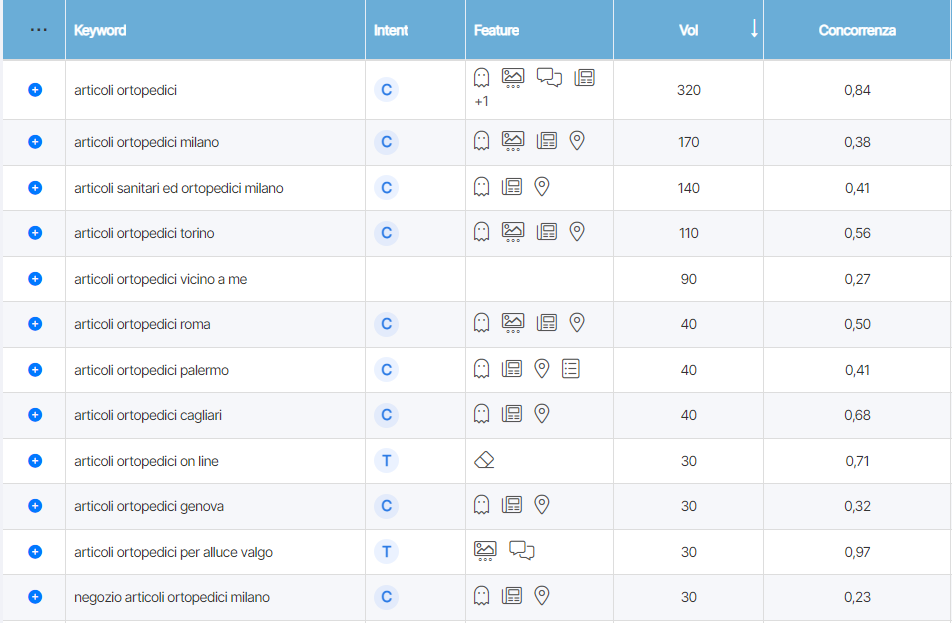Click the map pin icon in 'articoli sanitari ed ortopedici milano' row
952x623 pixels.
pyautogui.click(x=542, y=186)
